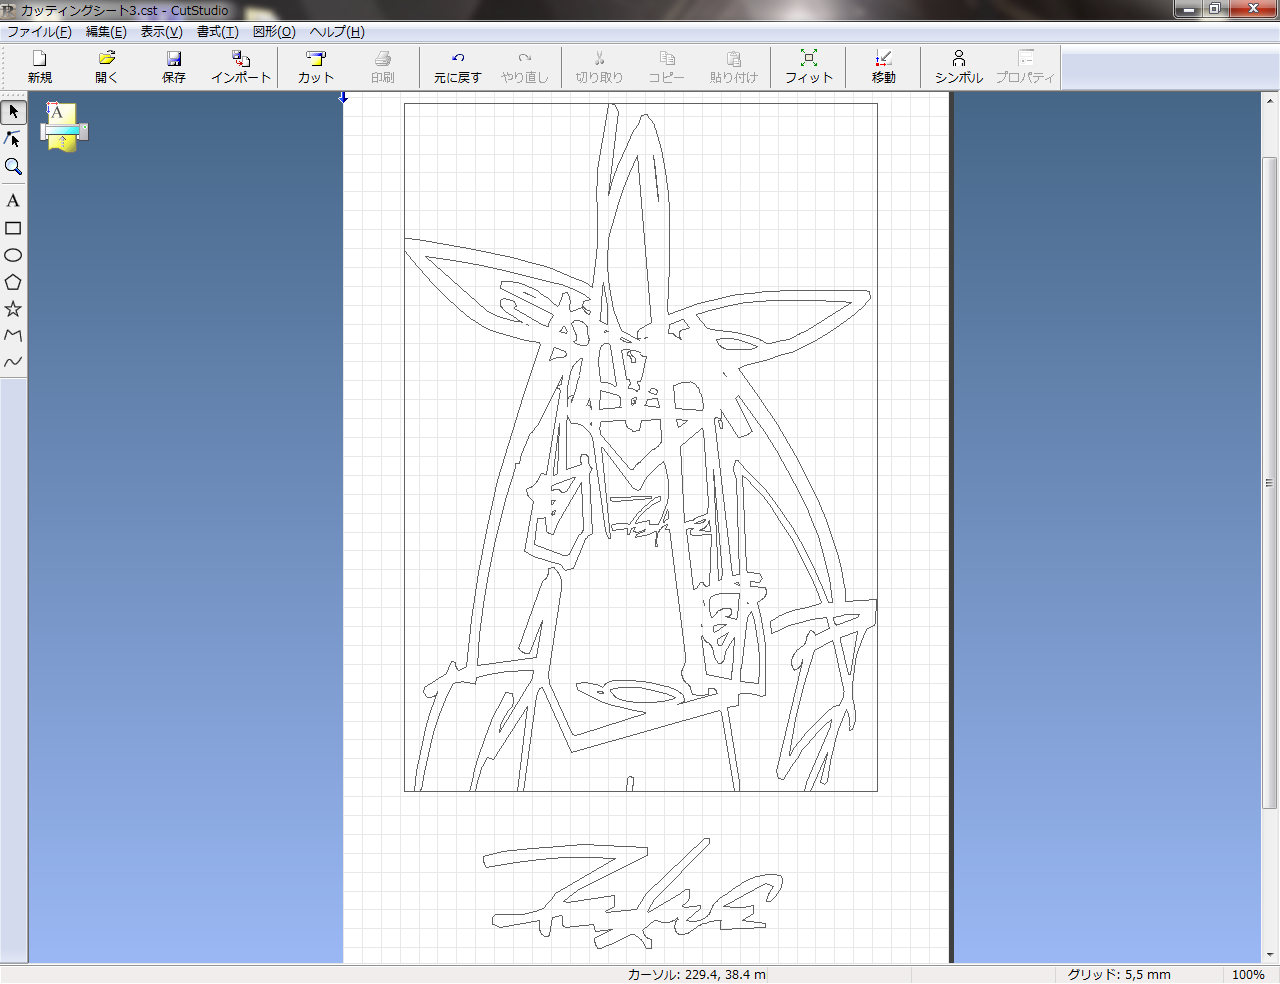
Task: Click the コピー (Copy) toolbar button
Action: point(667,67)
